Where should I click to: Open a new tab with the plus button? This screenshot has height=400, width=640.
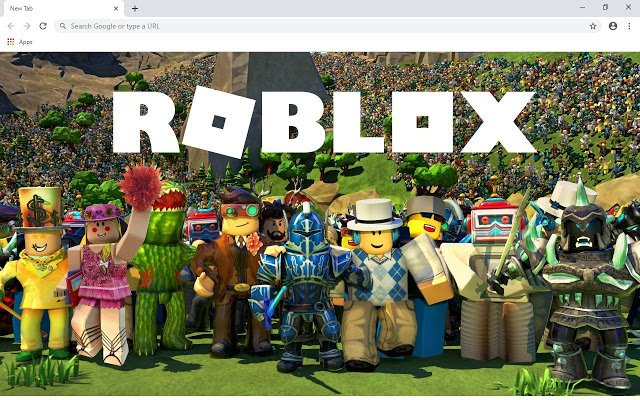[135, 8]
